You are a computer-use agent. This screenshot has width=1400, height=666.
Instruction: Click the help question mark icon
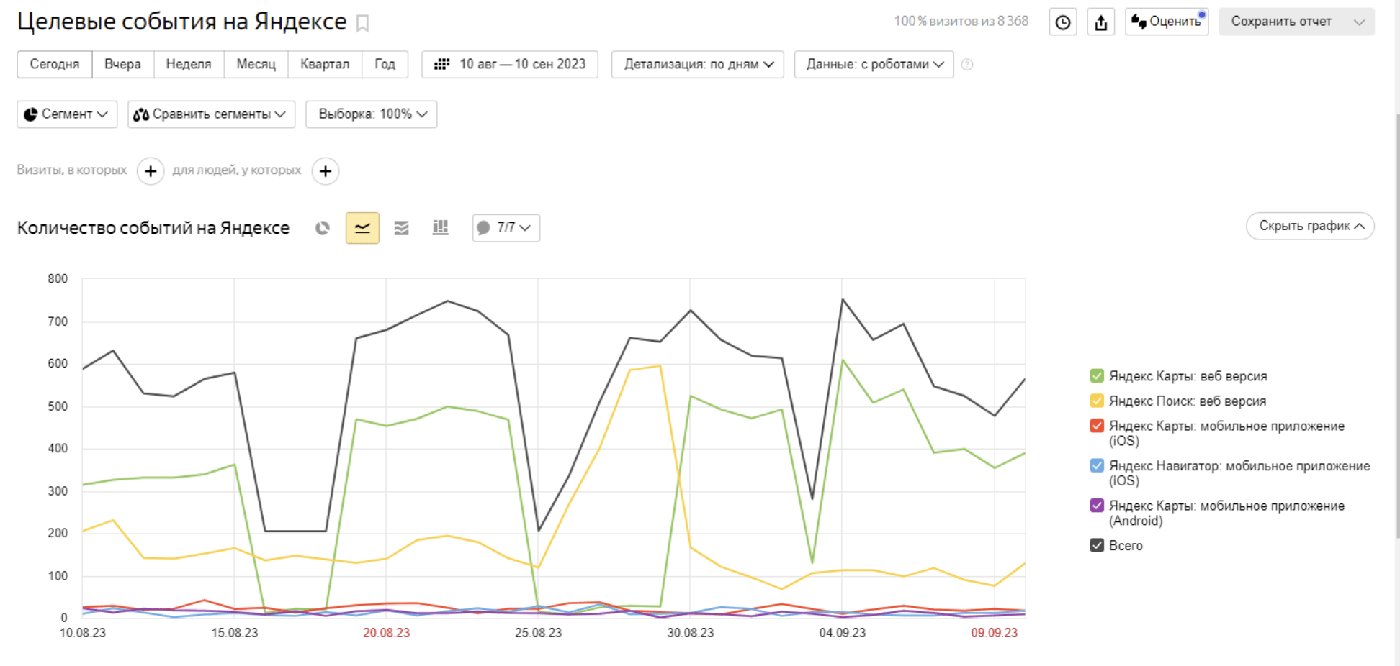pos(967,65)
